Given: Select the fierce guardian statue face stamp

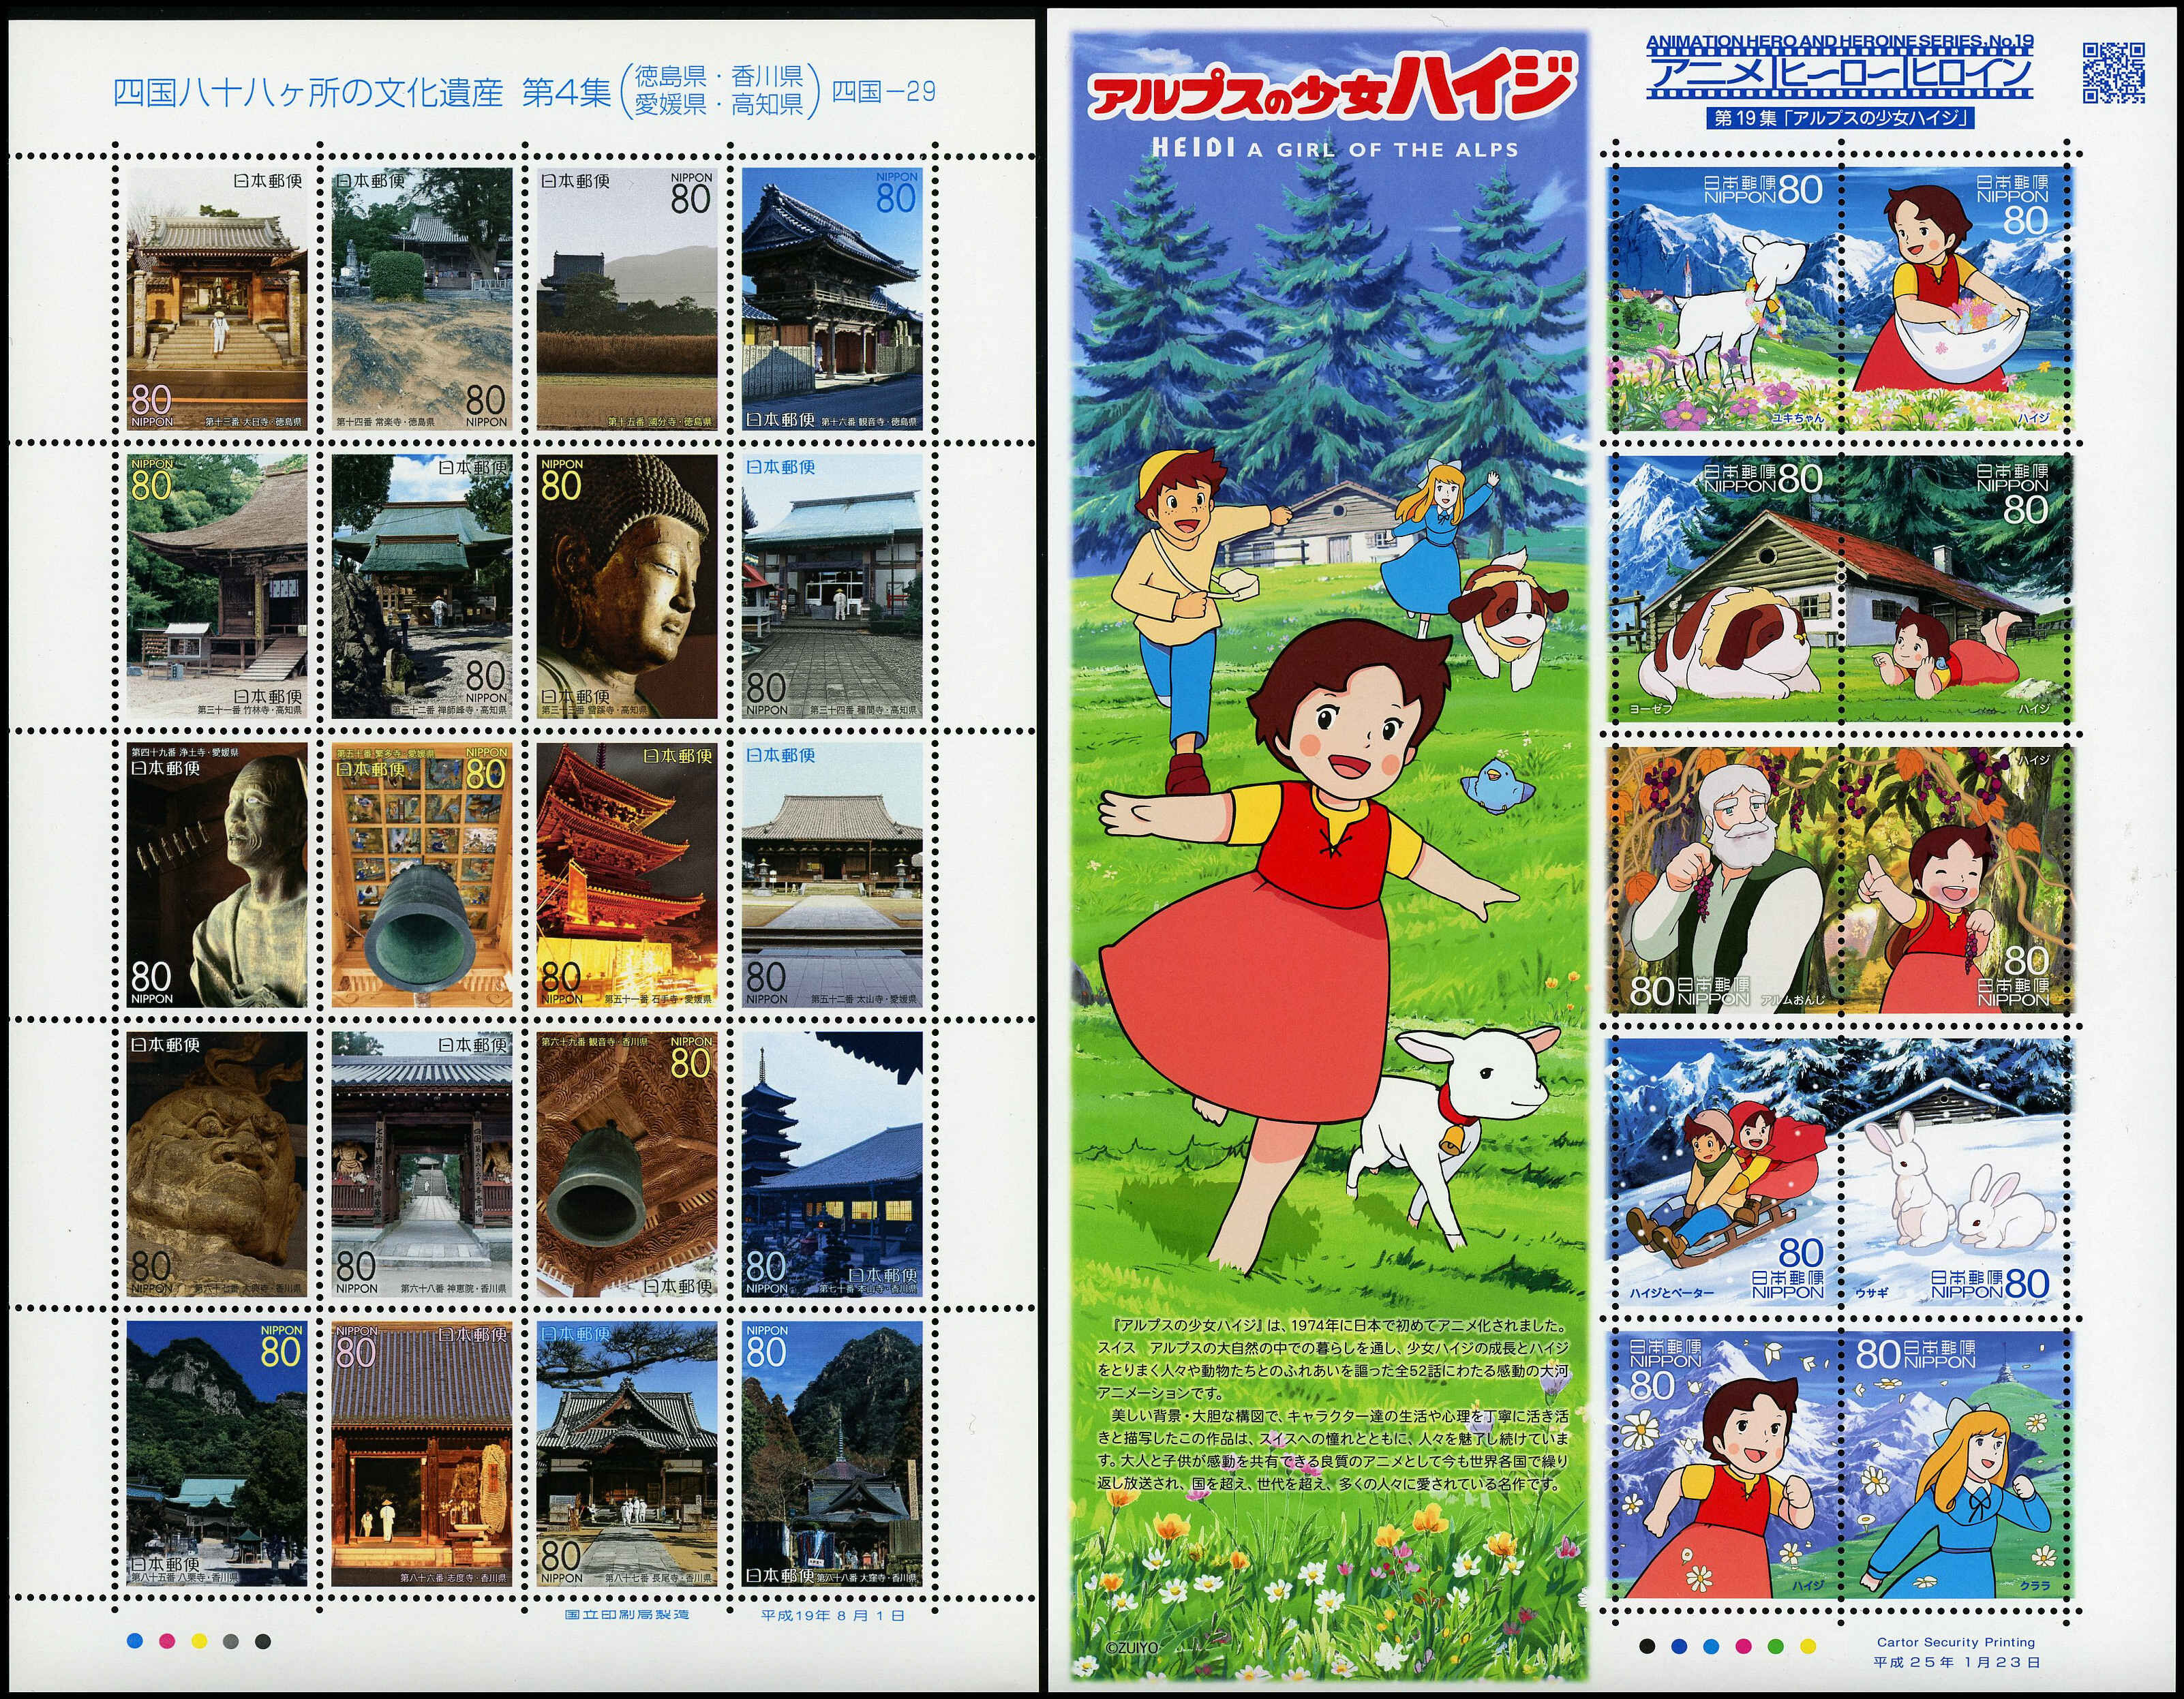Looking at the screenshot, I should click(x=217, y=1165).
